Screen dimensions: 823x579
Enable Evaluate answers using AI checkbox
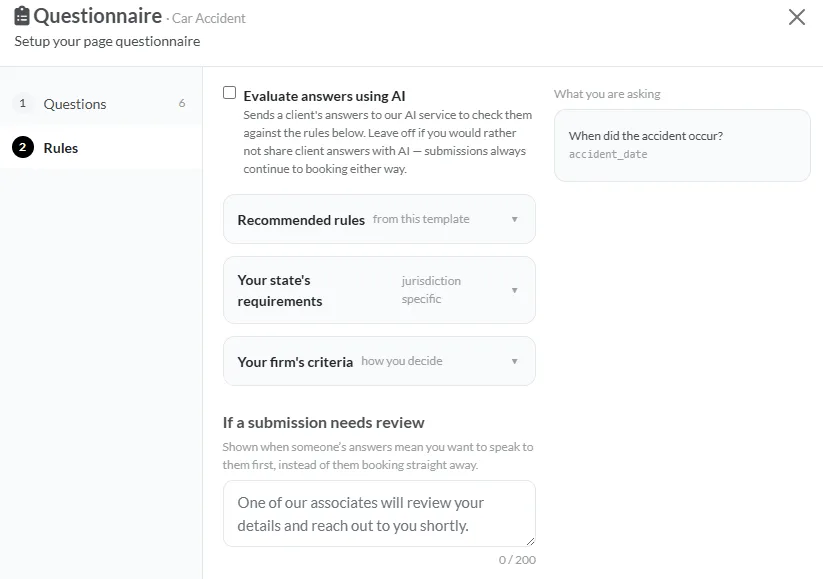(229, 93)
